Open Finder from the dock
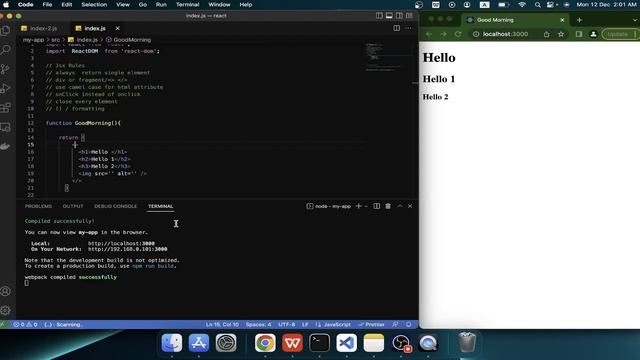This screenshot has width=640, height=360. pos(172,342)
